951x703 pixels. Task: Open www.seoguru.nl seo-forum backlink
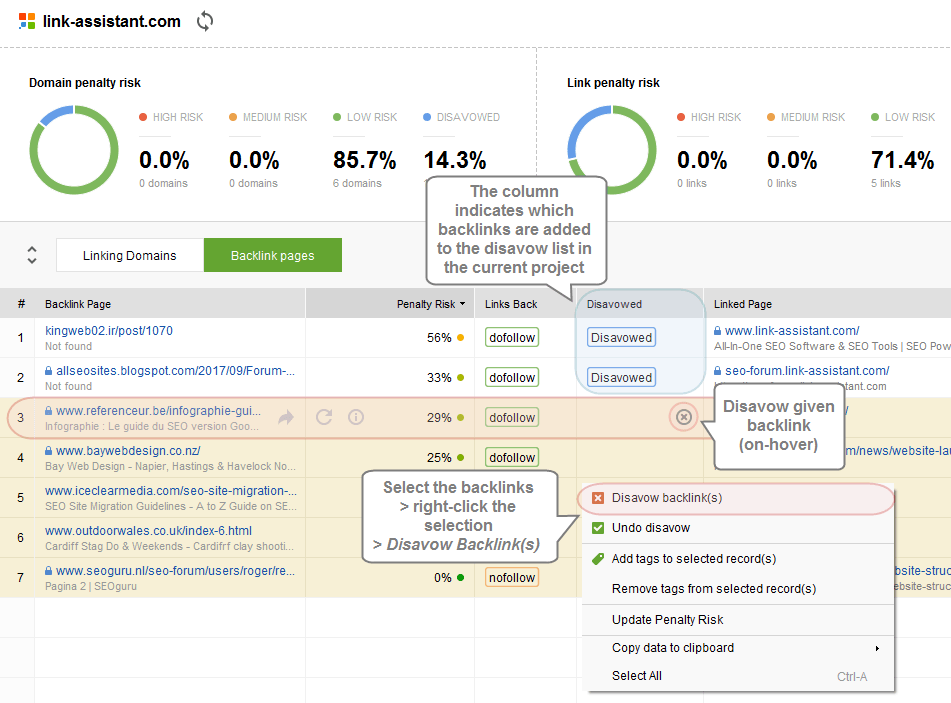(x=175, y=571)
